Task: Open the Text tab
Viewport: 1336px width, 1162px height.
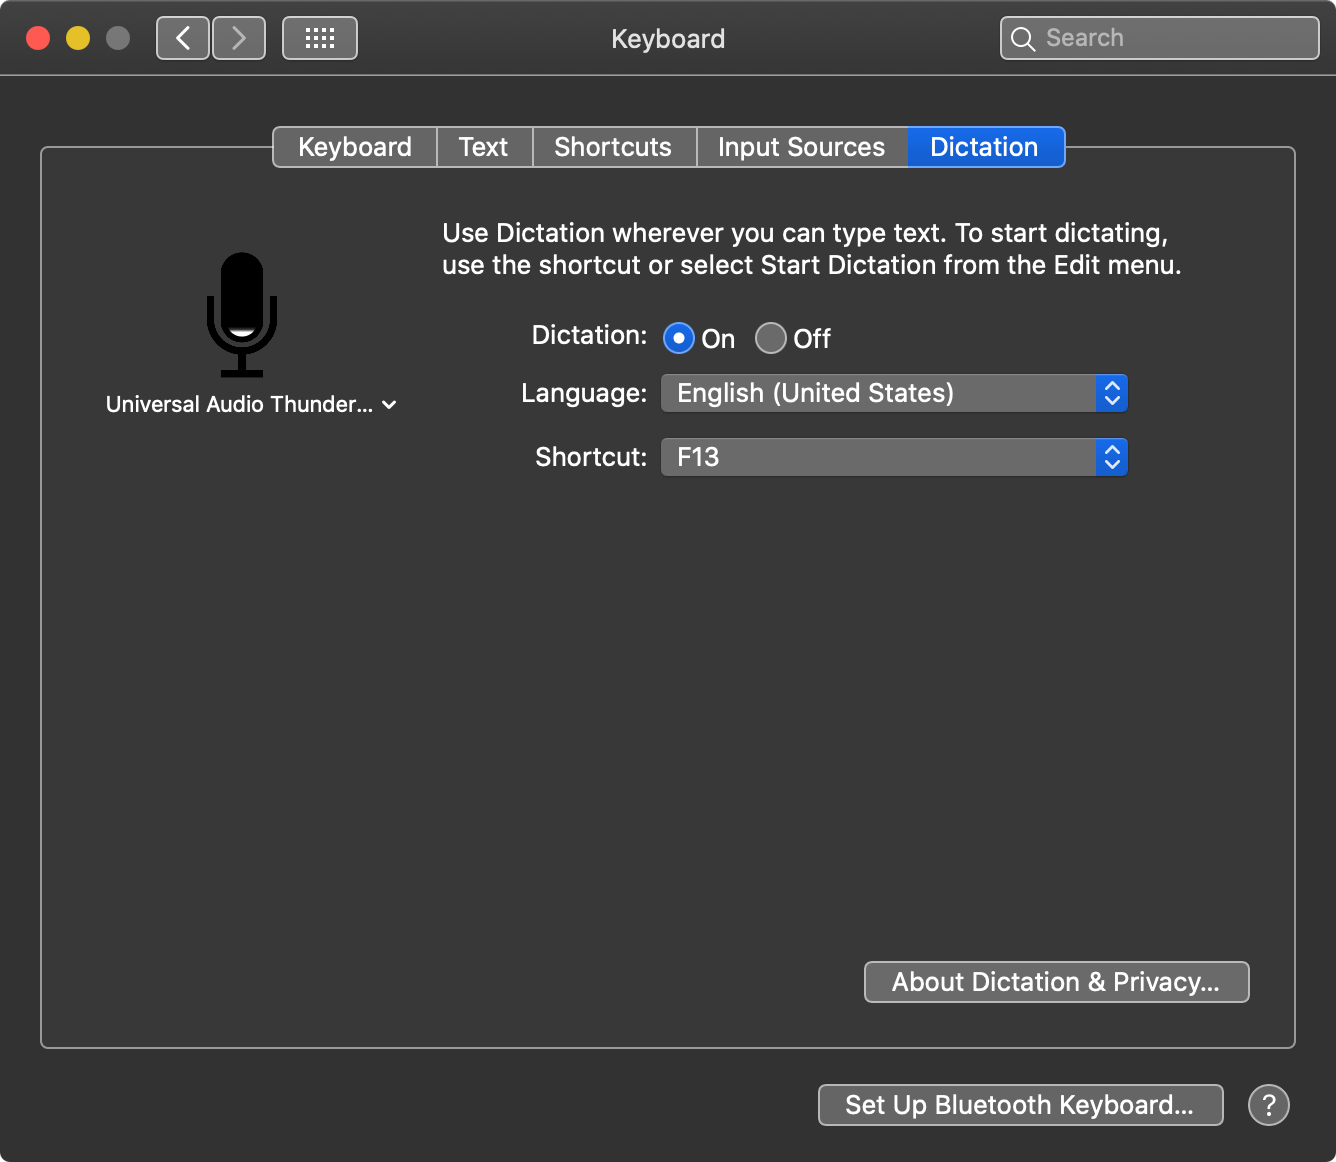Action: (484, 147)
